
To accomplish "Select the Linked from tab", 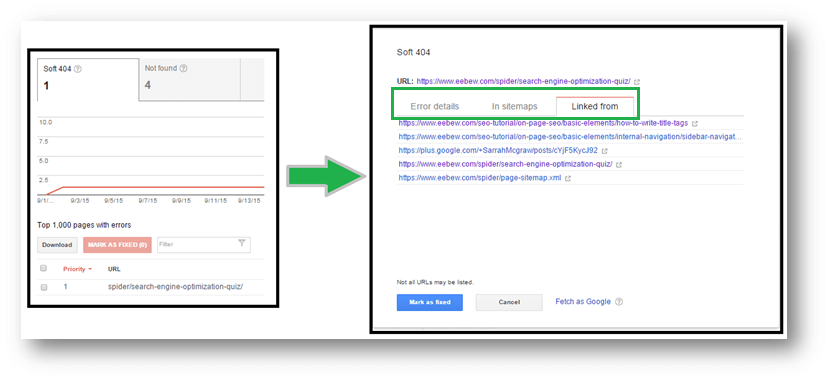I will [x=595, y=106].
